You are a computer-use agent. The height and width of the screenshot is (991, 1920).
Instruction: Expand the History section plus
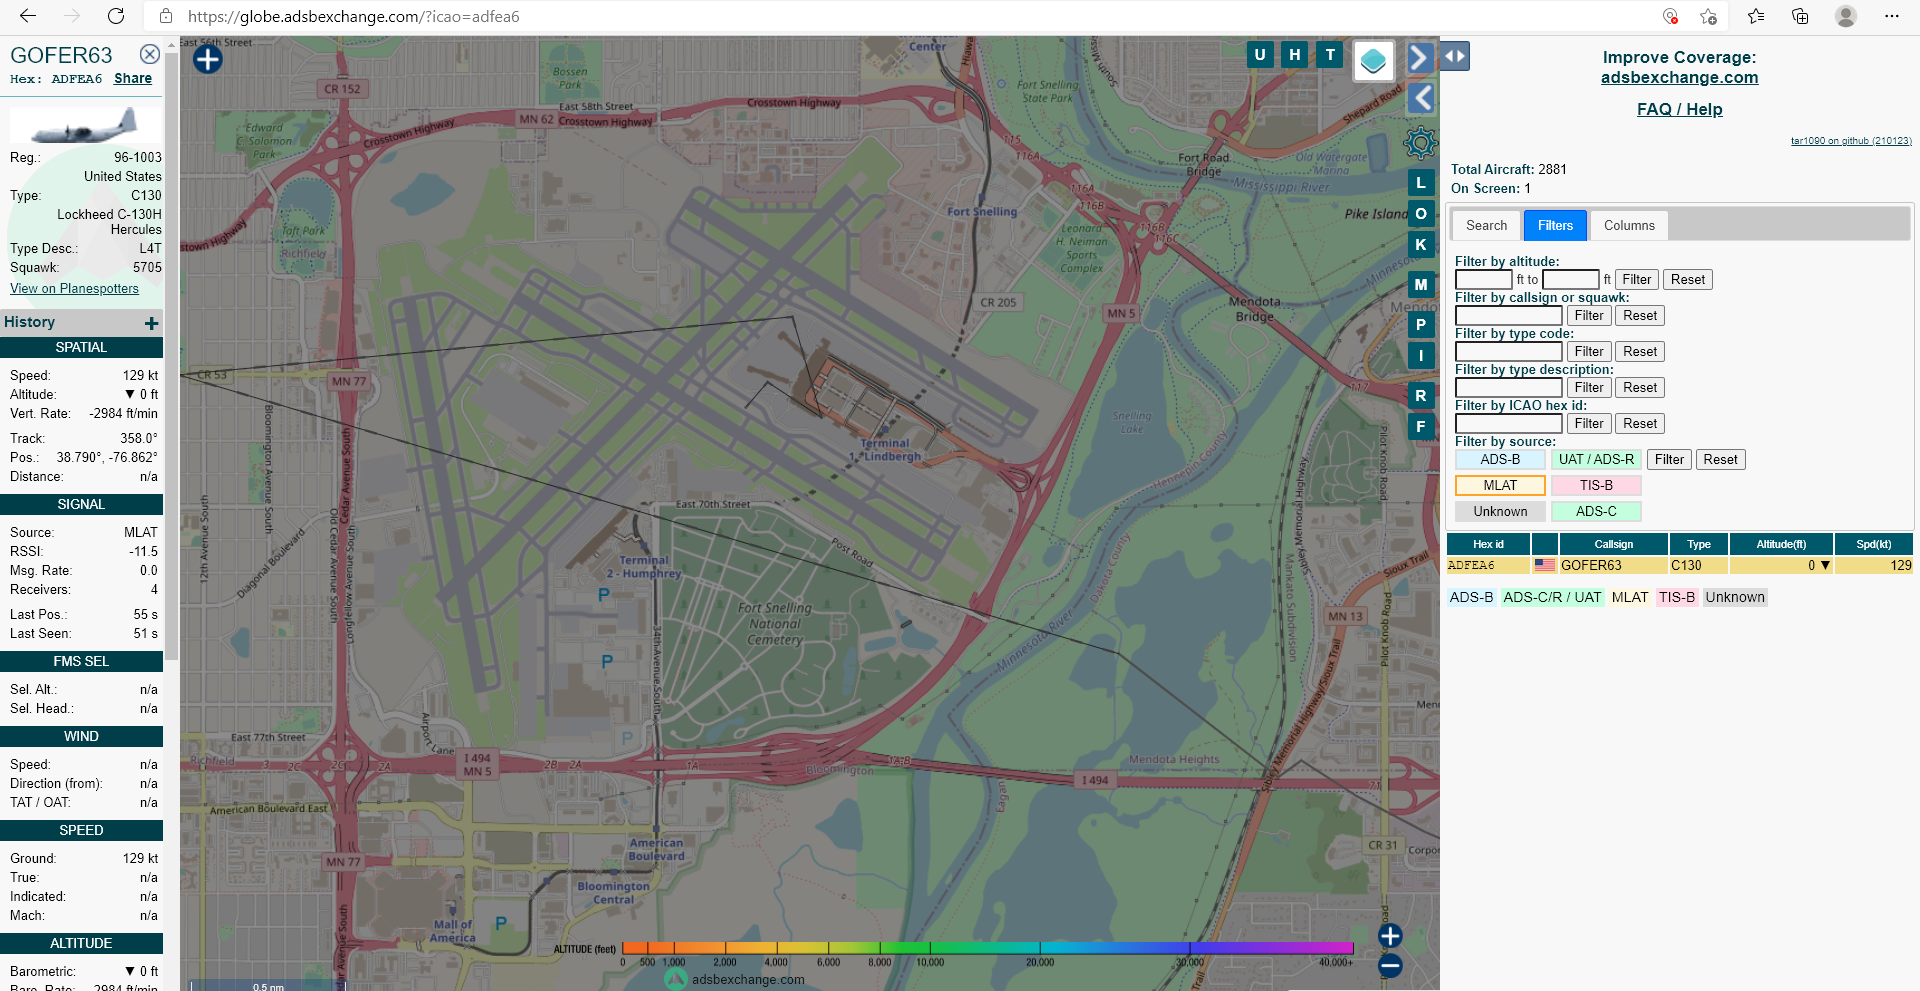[x=152, y=323]
